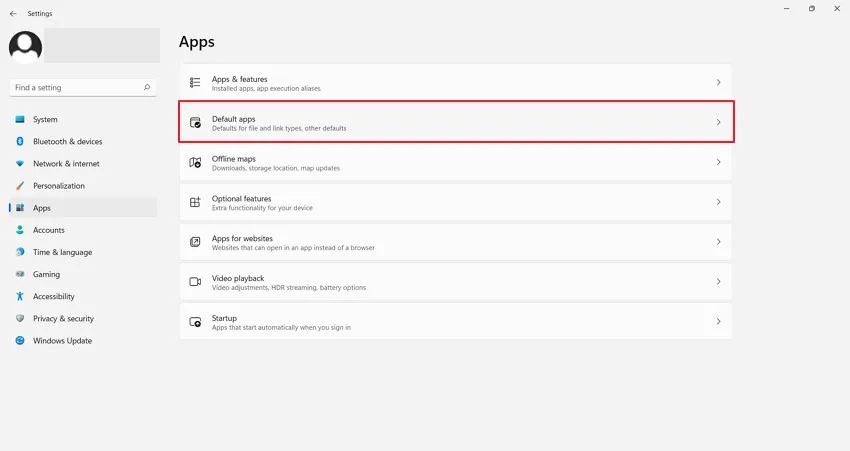Click the search magnifier icon
Image resolution: width=850 pixels, height=451 pixels.
(x=148, y=88)
